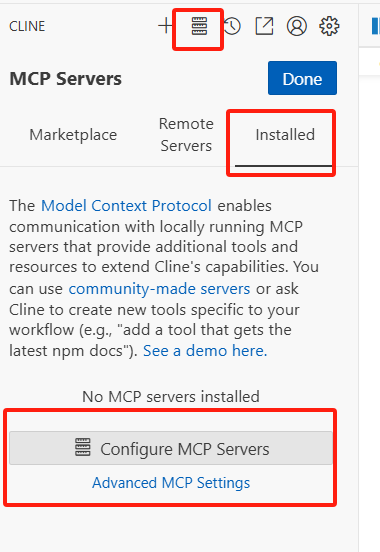The width and height of the screenshot is (380, 552).
Task: Open the History clock icon
Action: 232,26
